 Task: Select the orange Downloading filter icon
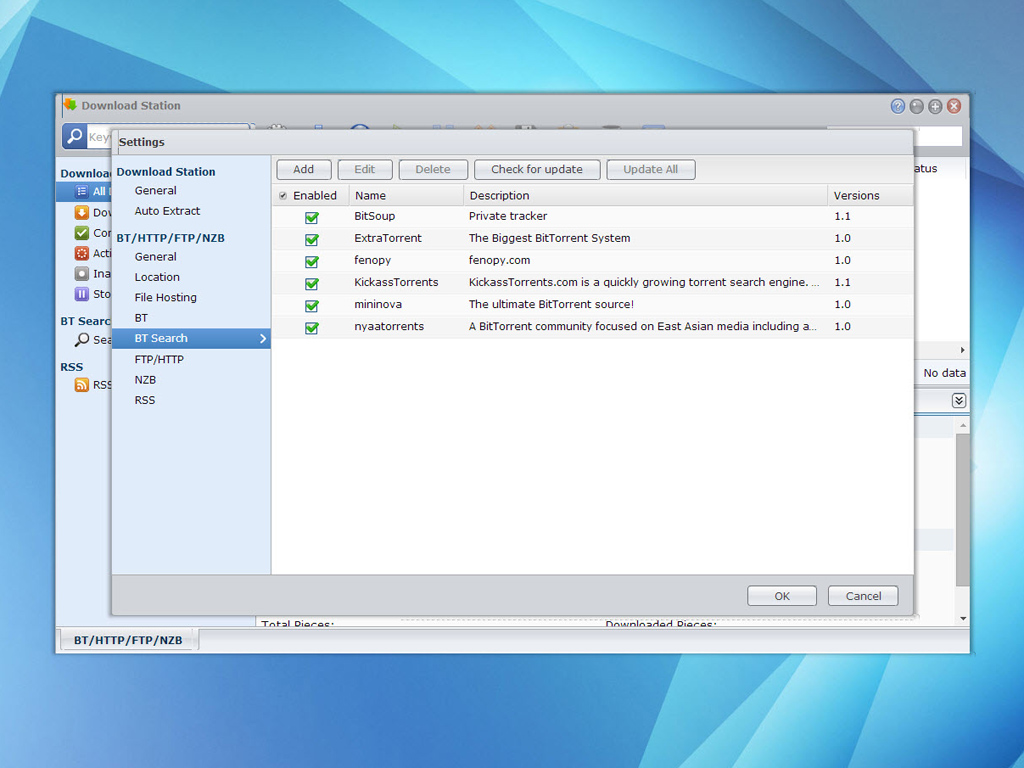pyautogui.click(x=82, y=212)
